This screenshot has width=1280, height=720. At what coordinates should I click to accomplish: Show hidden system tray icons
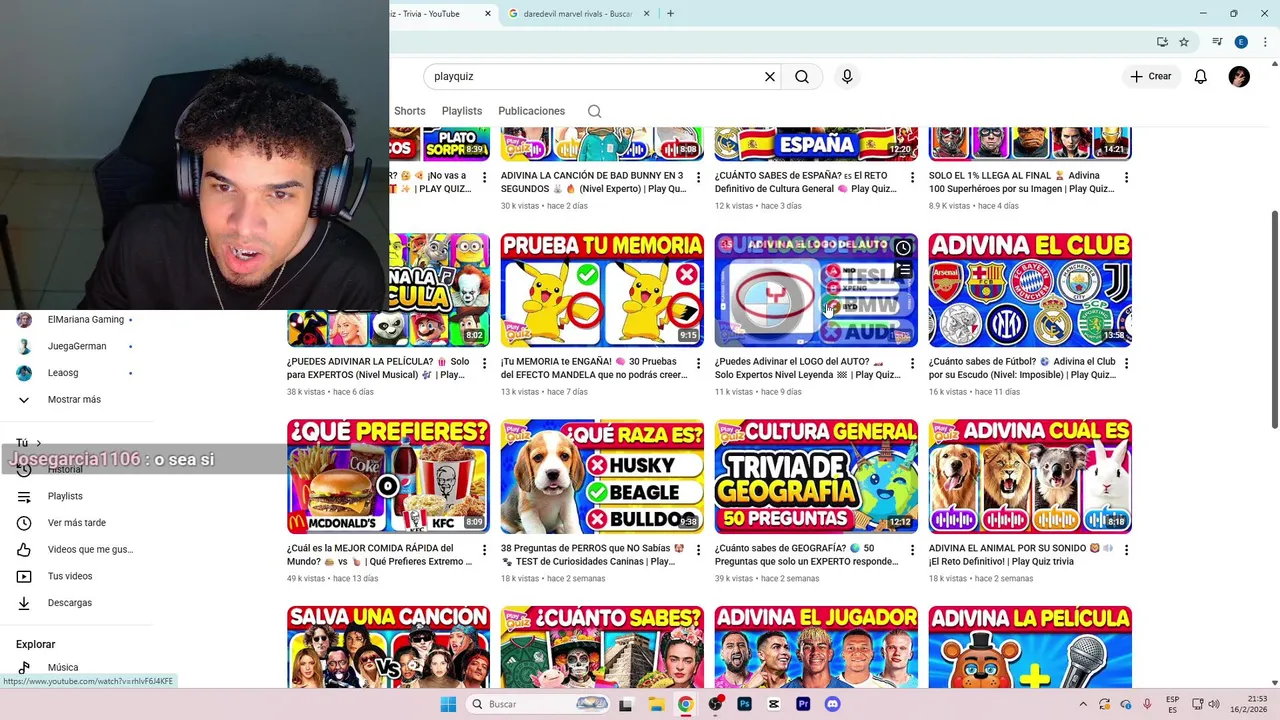[1082, 704]
